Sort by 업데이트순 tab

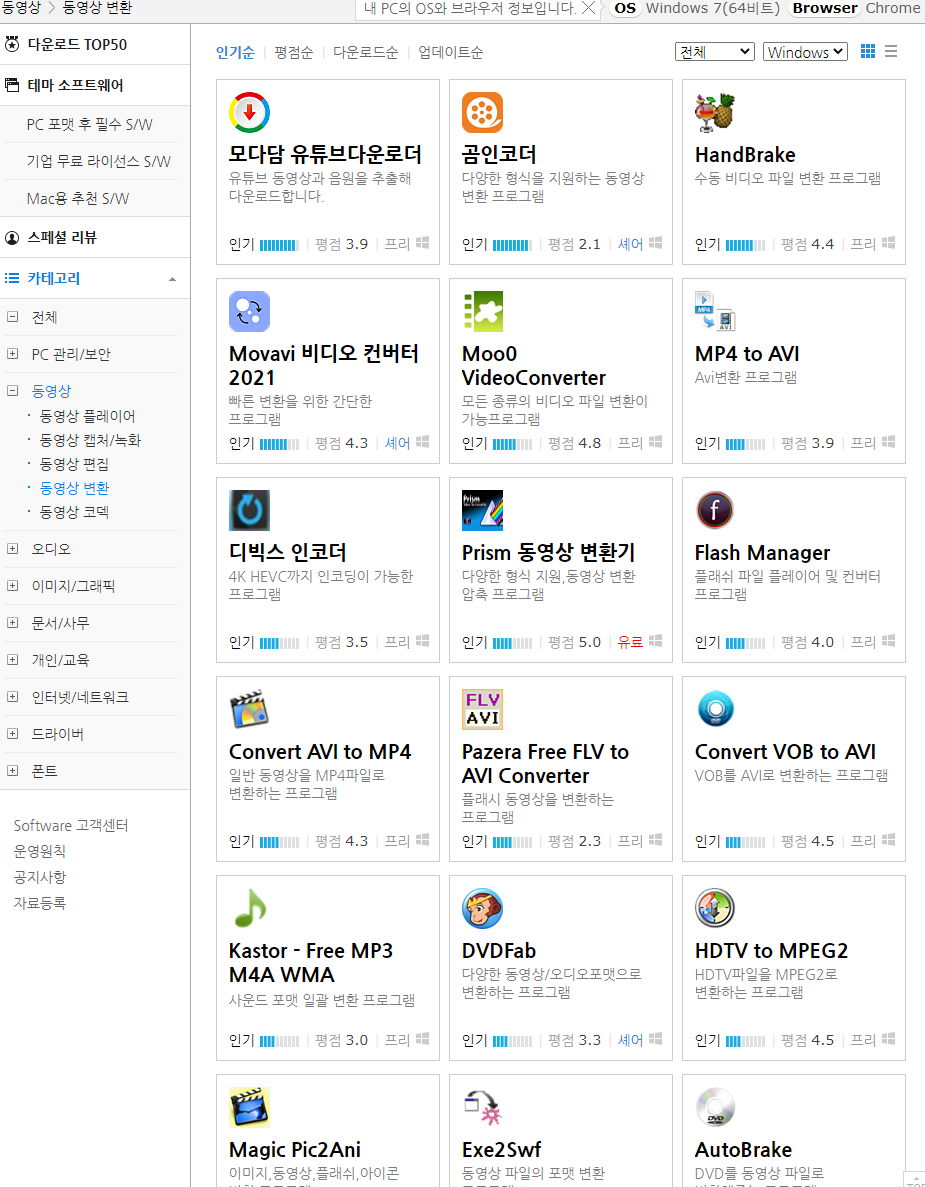(450, 52)
